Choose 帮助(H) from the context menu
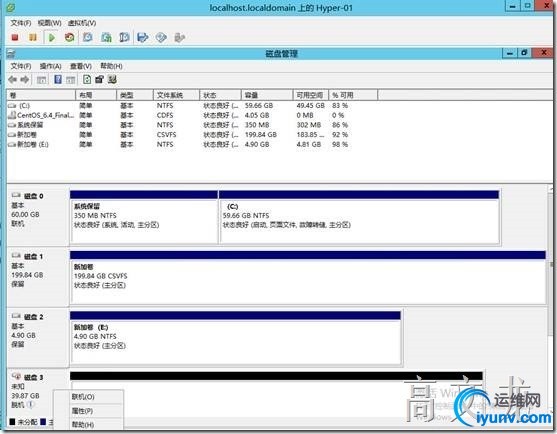557x434 pixels. coord(88,424)
